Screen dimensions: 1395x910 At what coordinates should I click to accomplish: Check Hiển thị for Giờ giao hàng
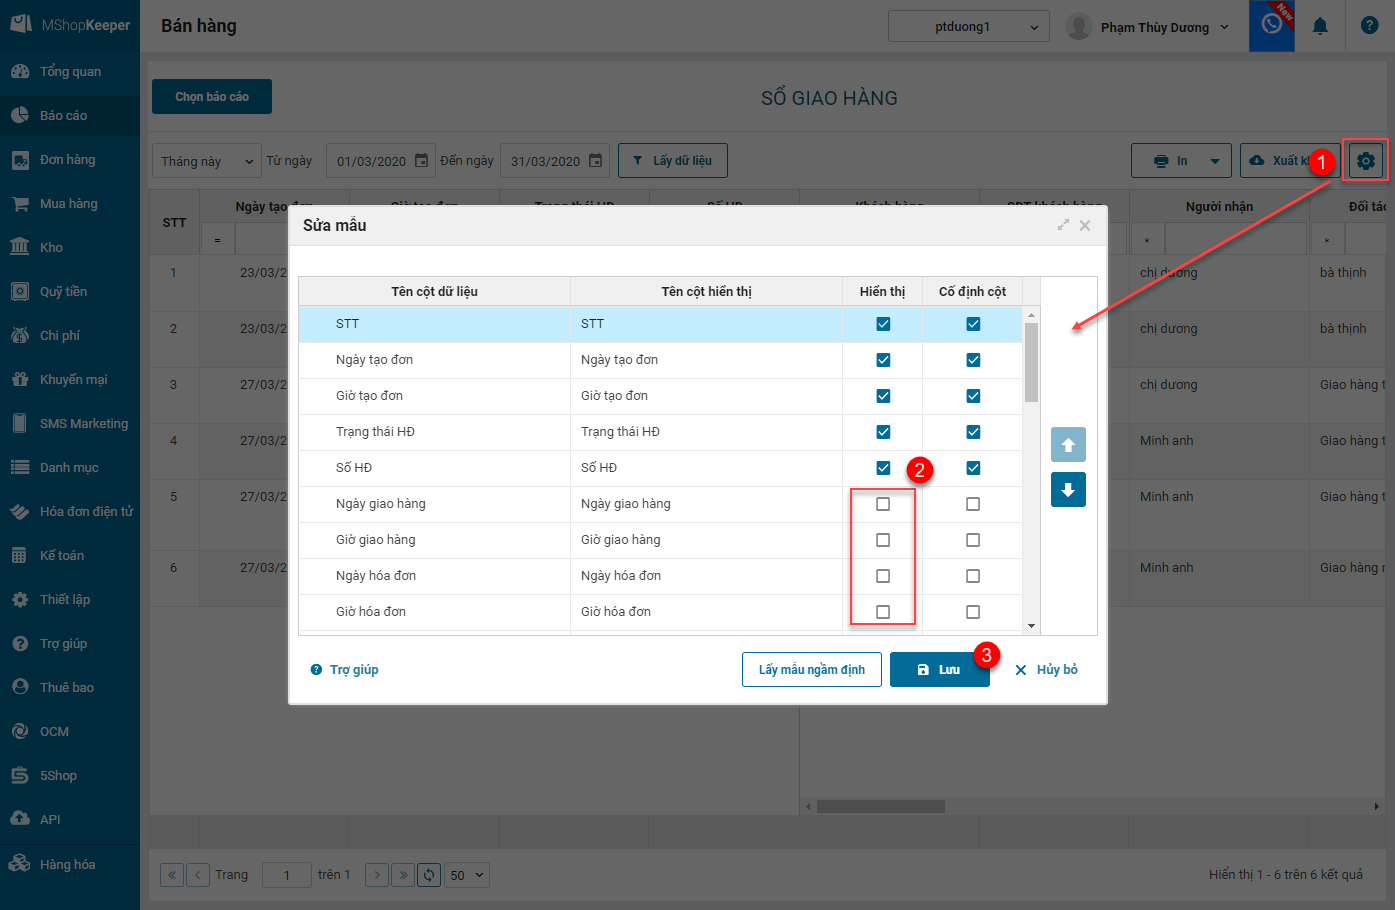tap(883, 540)
